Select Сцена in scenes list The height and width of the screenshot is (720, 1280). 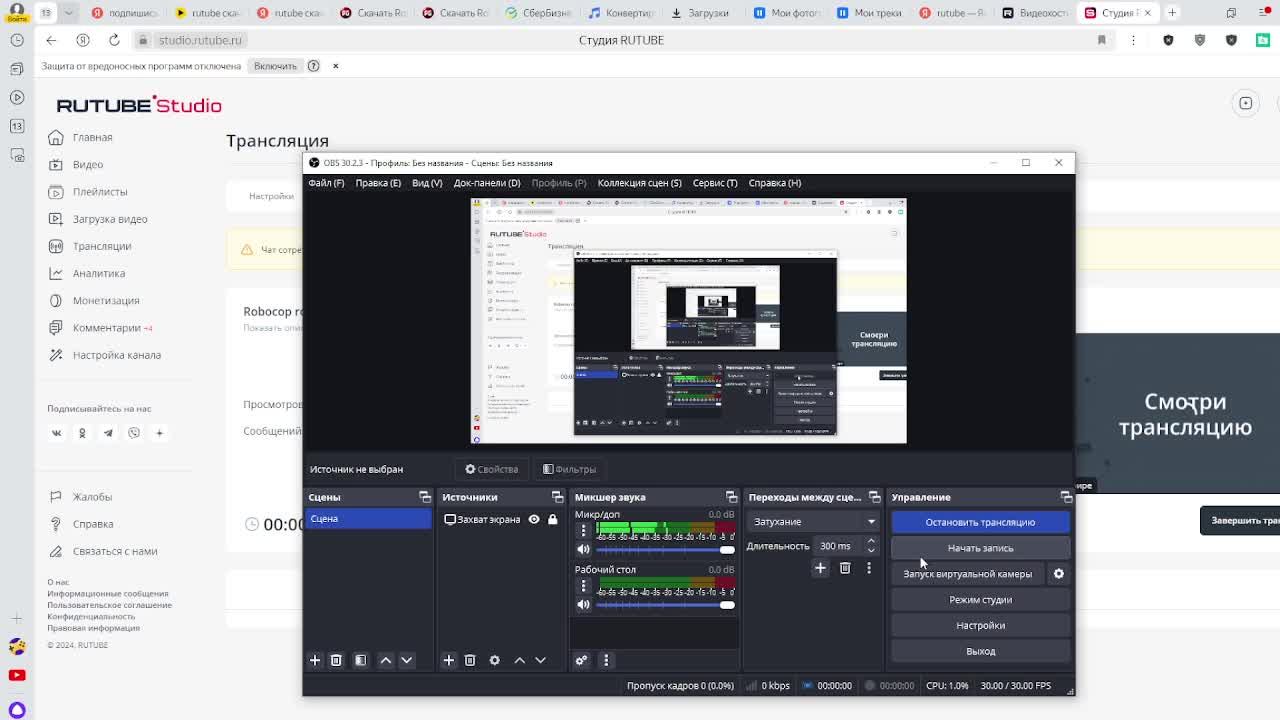coord(368,518)
